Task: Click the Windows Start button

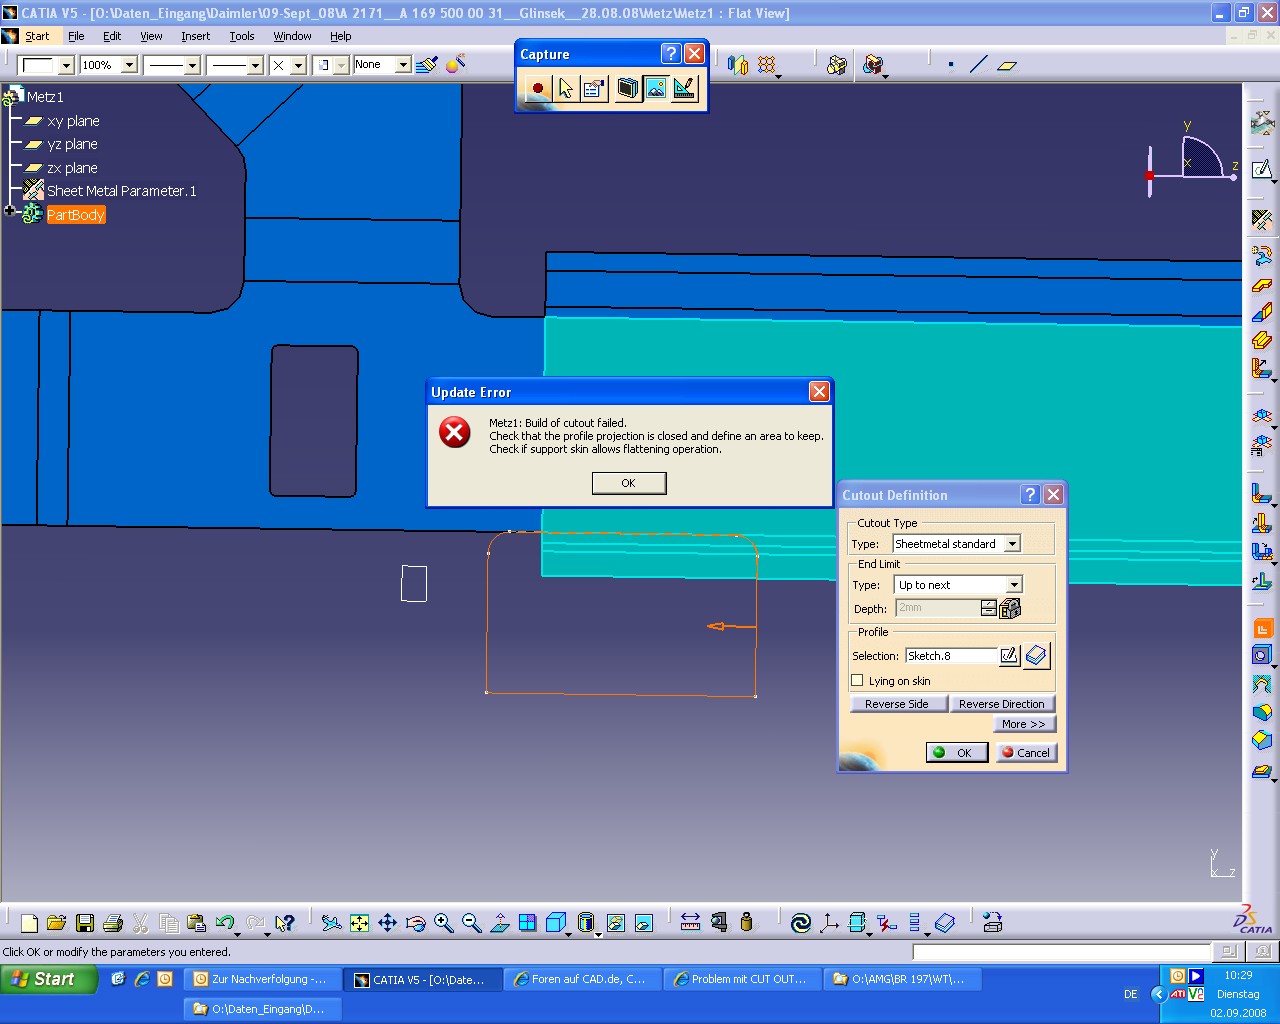Action: 48,979
